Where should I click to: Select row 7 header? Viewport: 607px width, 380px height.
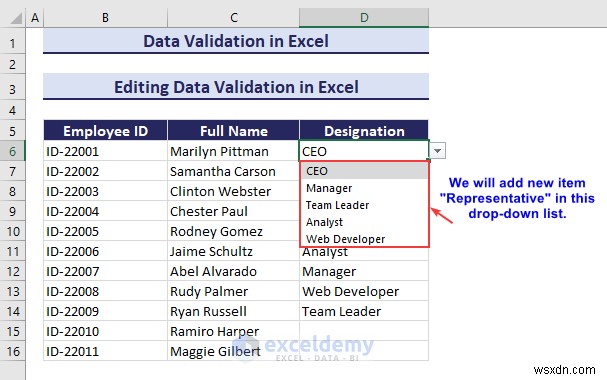pos(12,171)
